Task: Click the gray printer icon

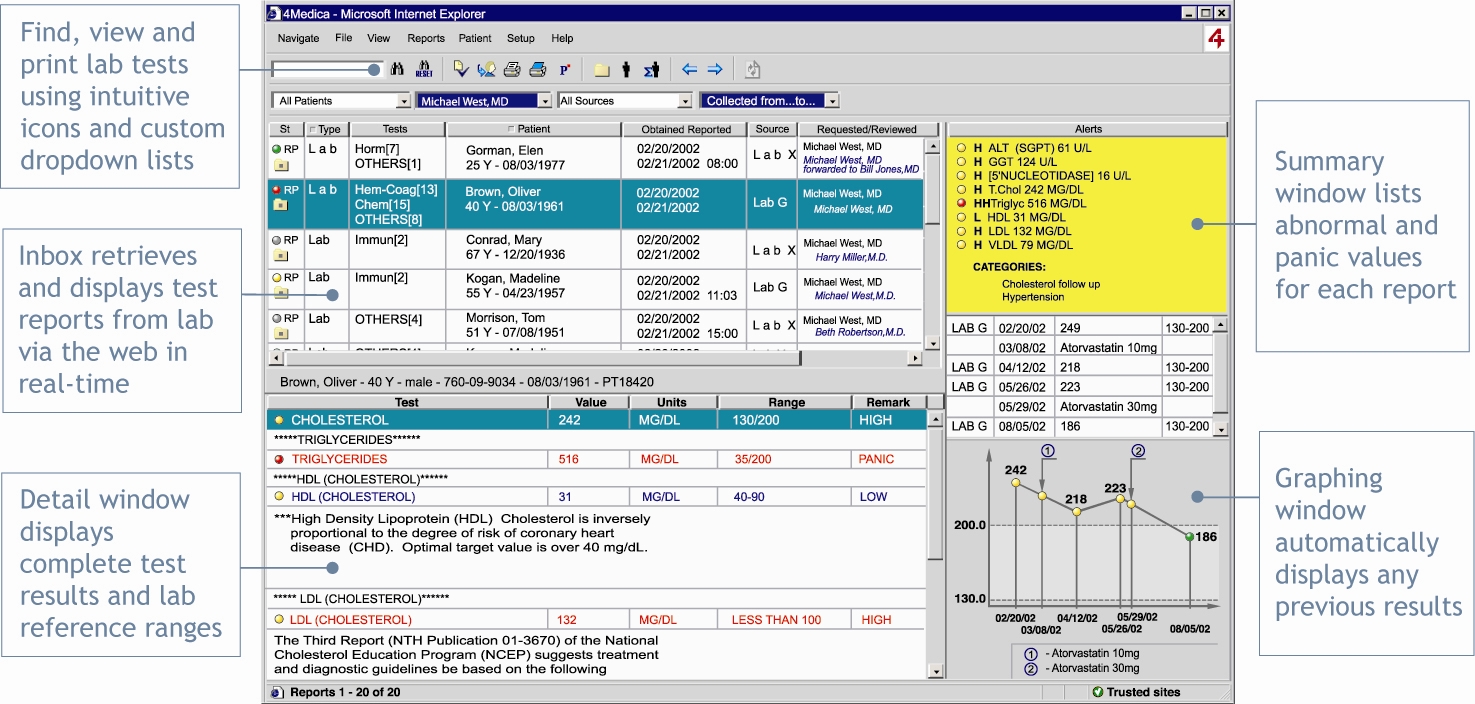Action: [512, 70]
